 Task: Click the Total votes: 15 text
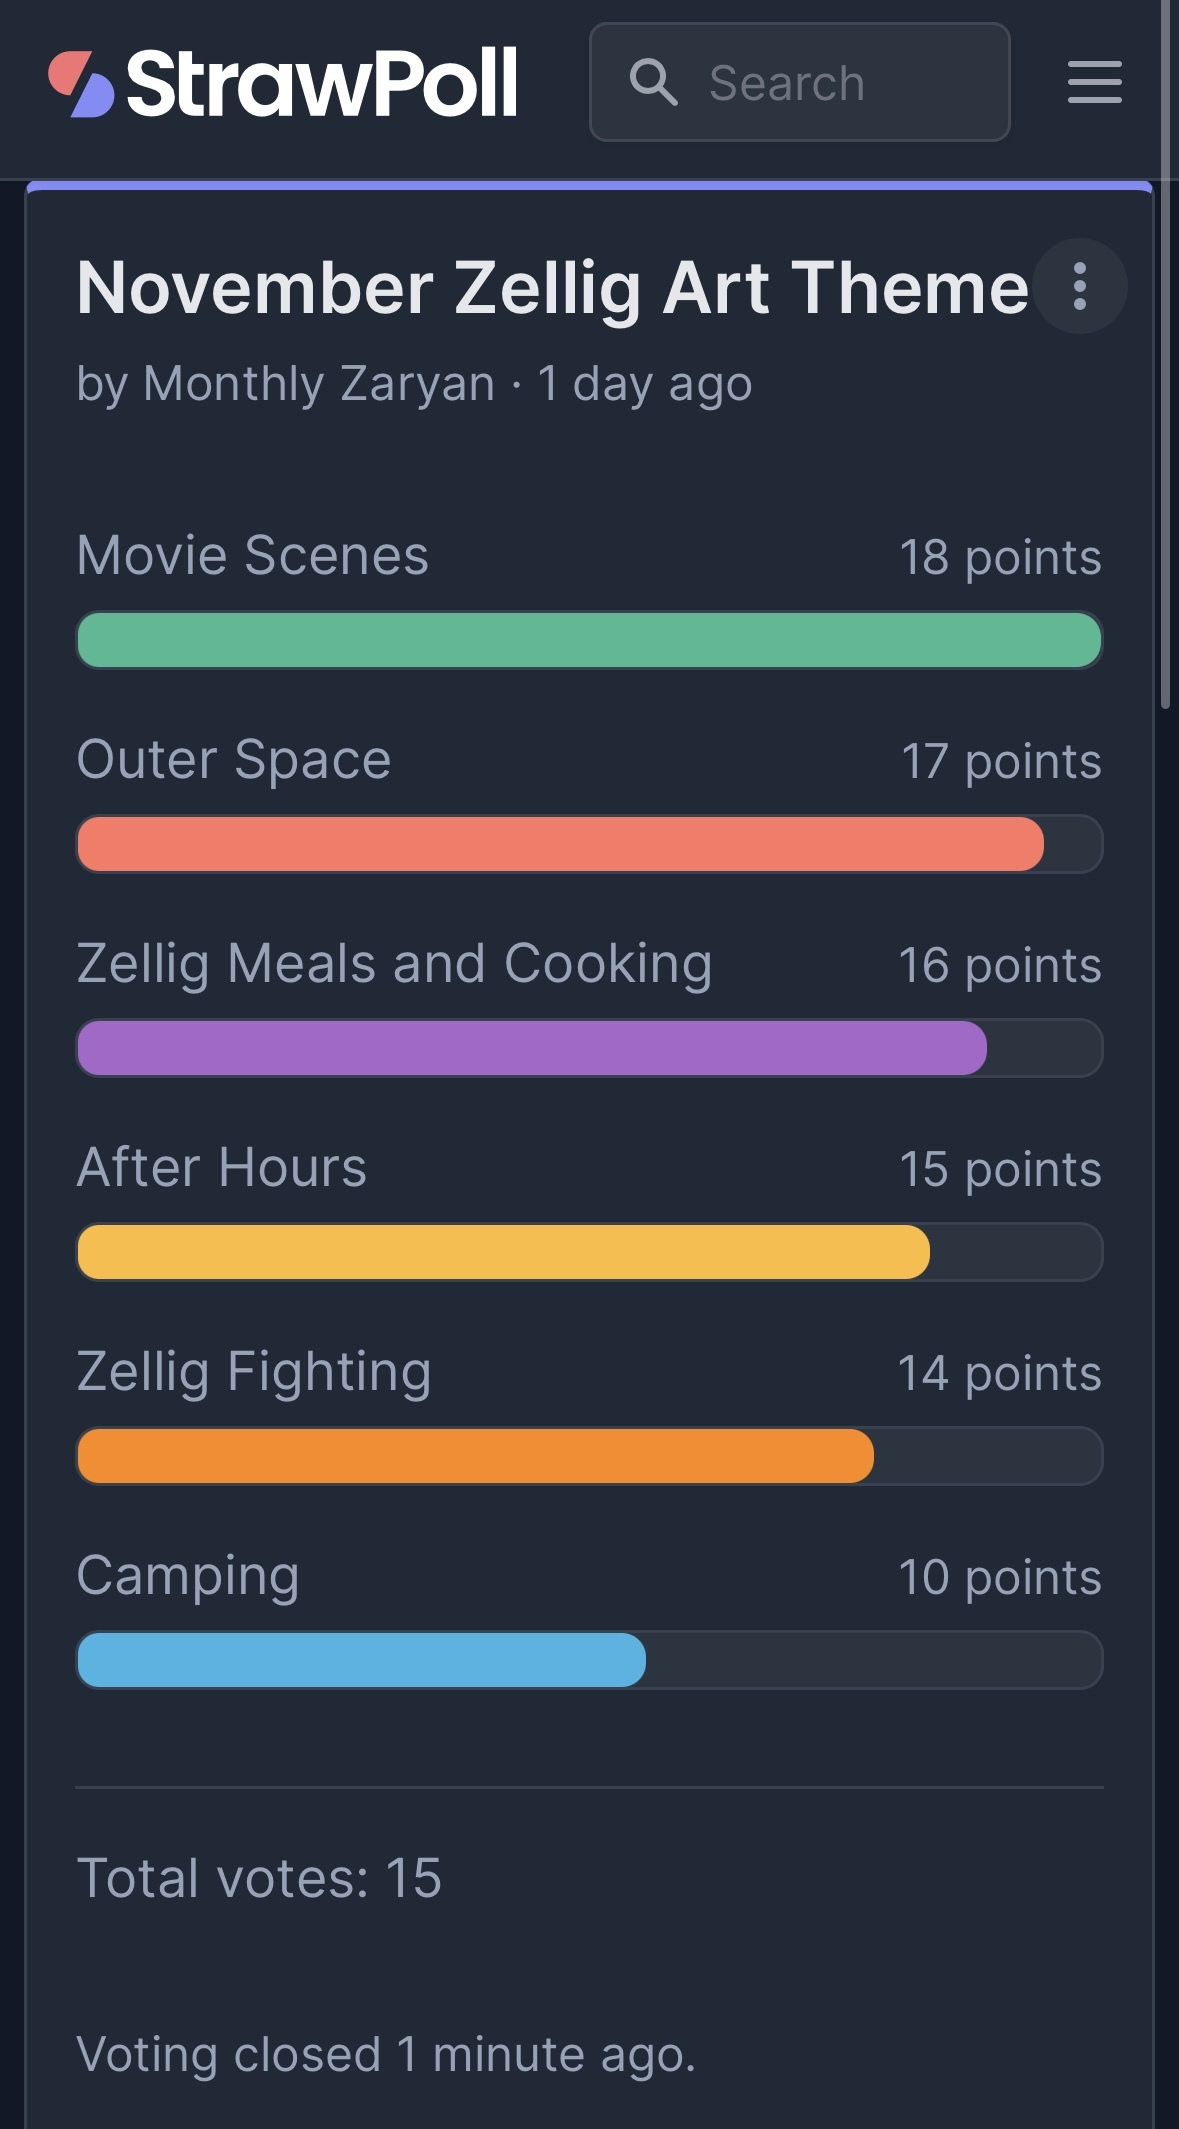coord(259,1878)
